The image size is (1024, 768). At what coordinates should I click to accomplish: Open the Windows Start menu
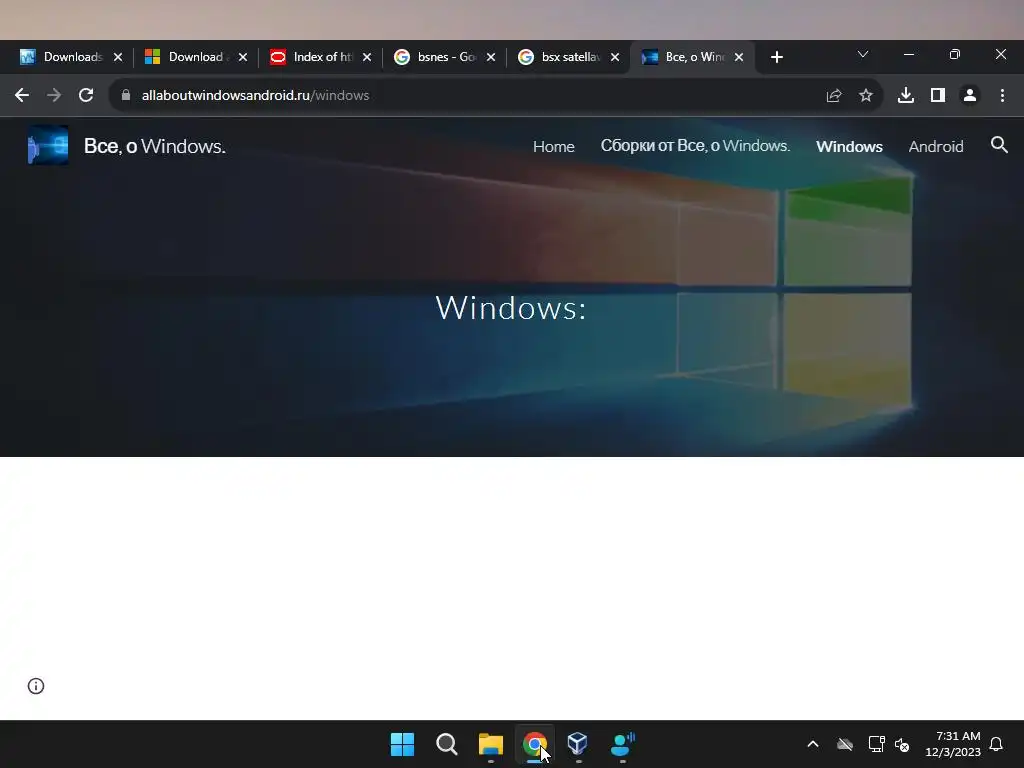click(x=402, y=744)
